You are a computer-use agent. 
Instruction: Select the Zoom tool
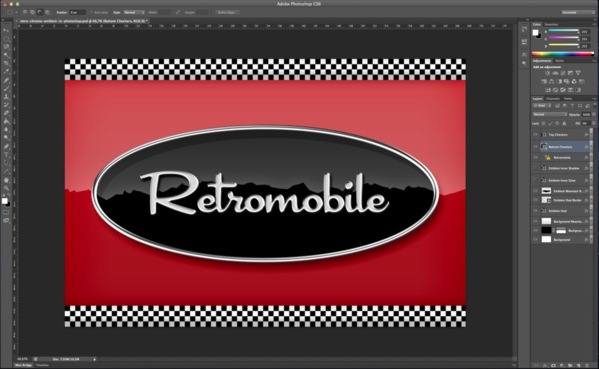click(6, 188)
